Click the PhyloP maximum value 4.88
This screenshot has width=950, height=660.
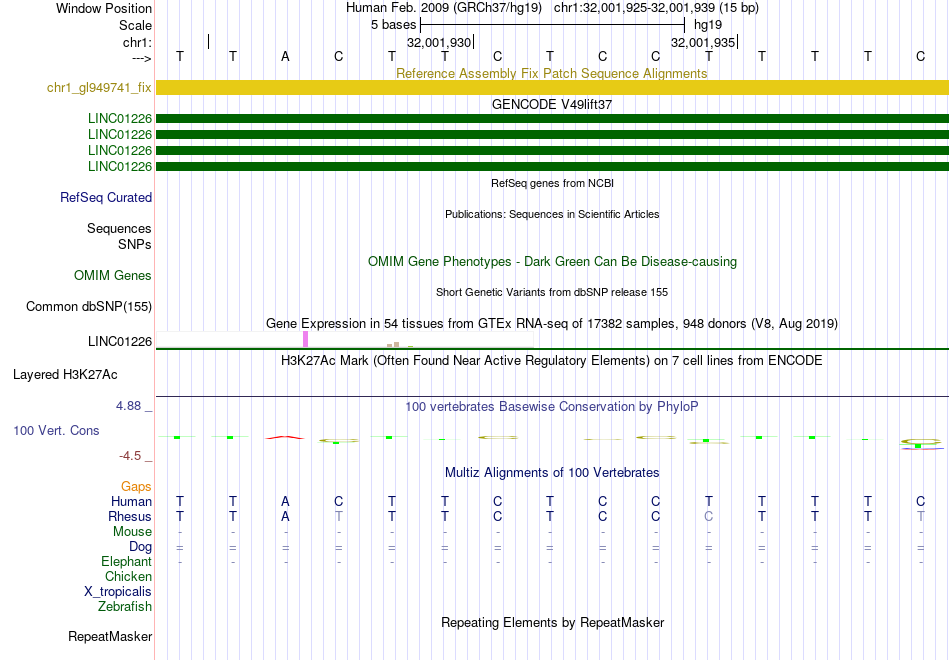pos(128,405)
